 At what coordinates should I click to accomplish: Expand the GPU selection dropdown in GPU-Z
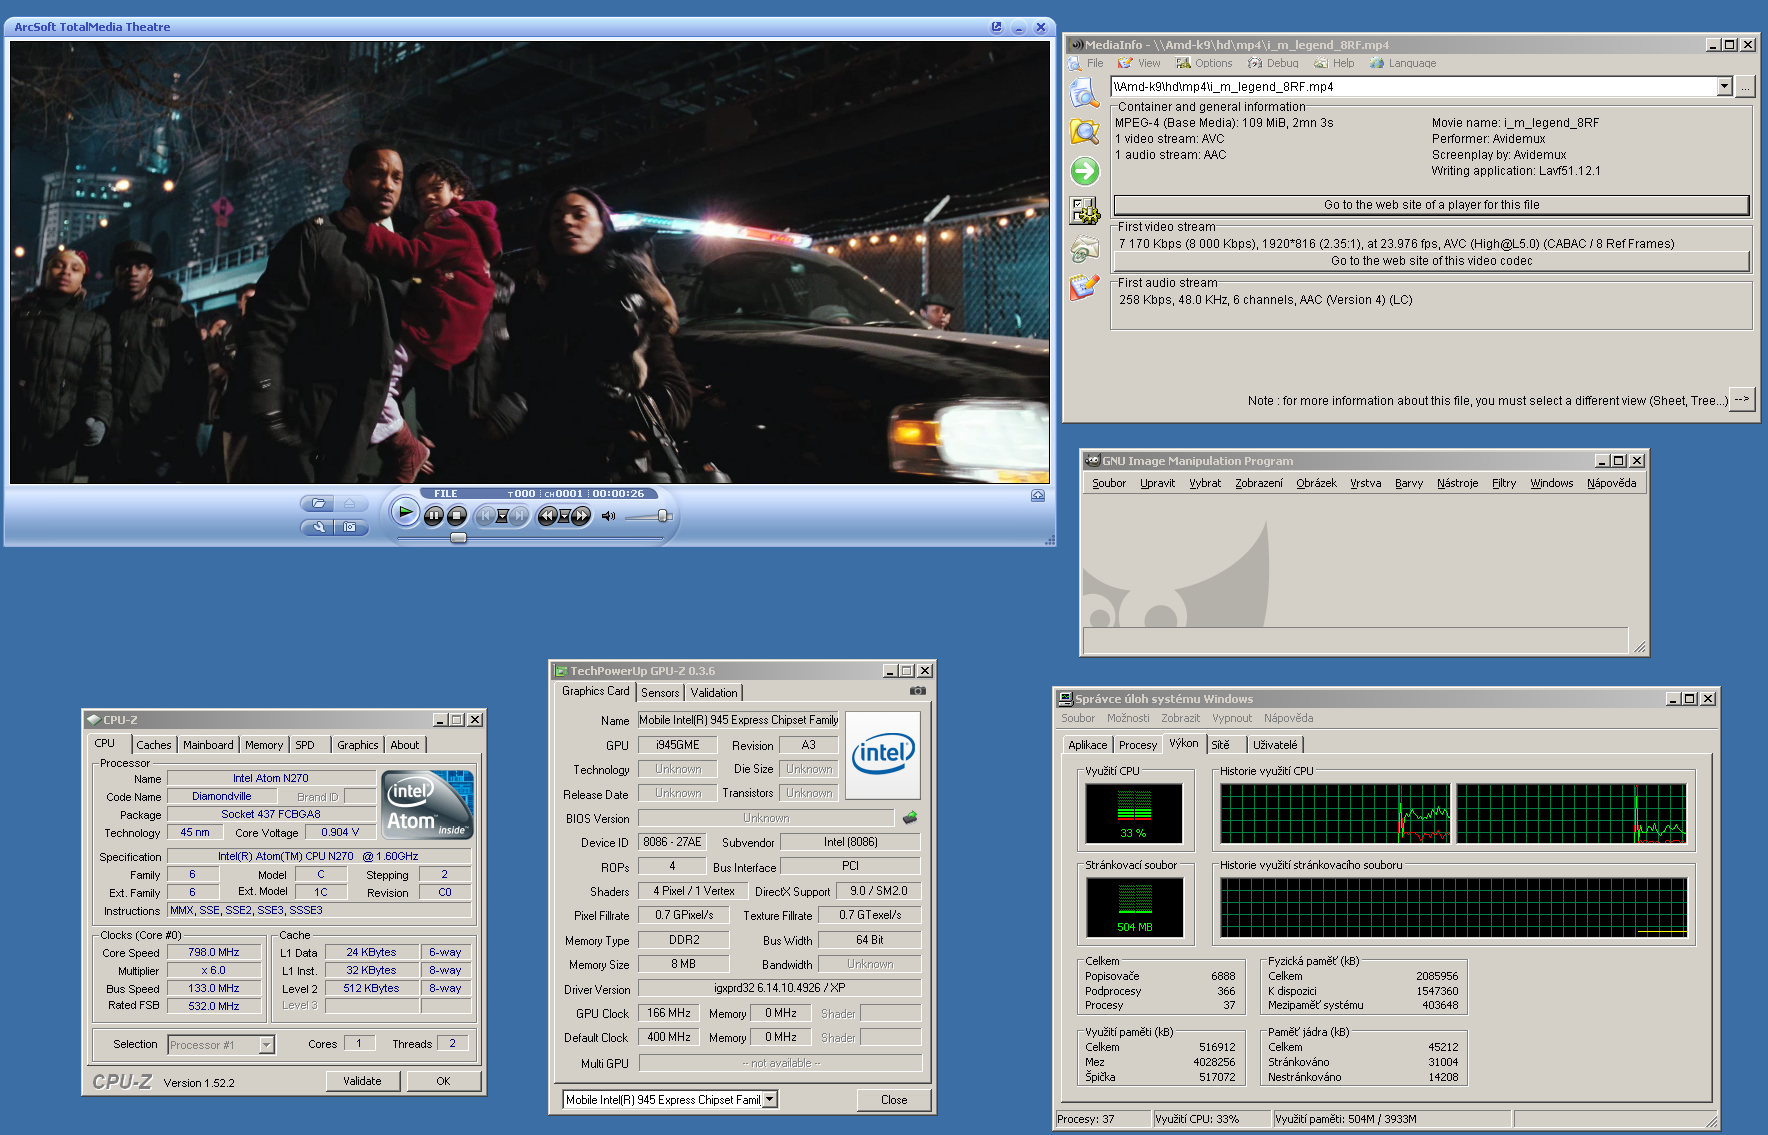(x=770, y=1100)
